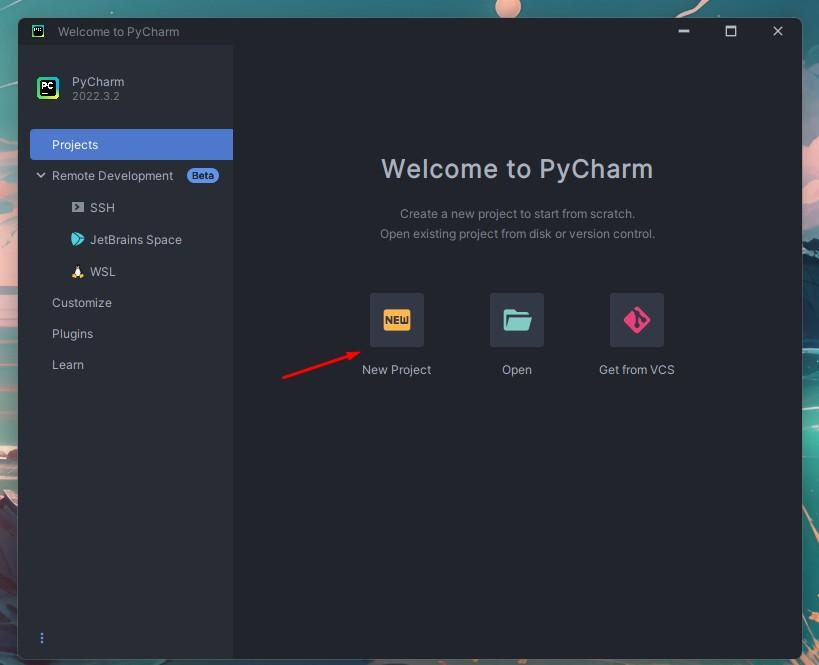Click the PyCharm logo in the sidebar

48,88
